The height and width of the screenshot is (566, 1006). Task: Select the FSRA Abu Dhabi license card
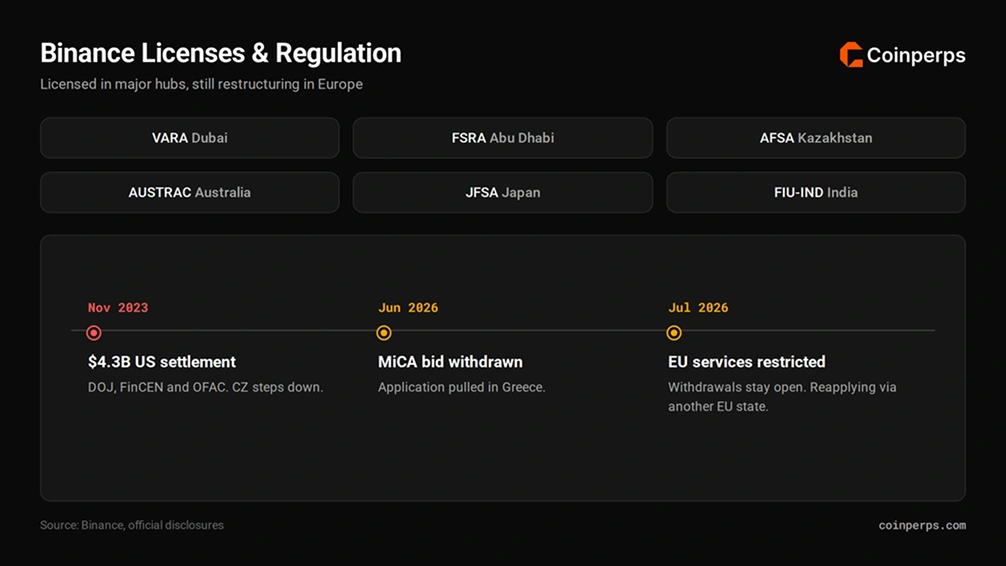tap(503, 138)
